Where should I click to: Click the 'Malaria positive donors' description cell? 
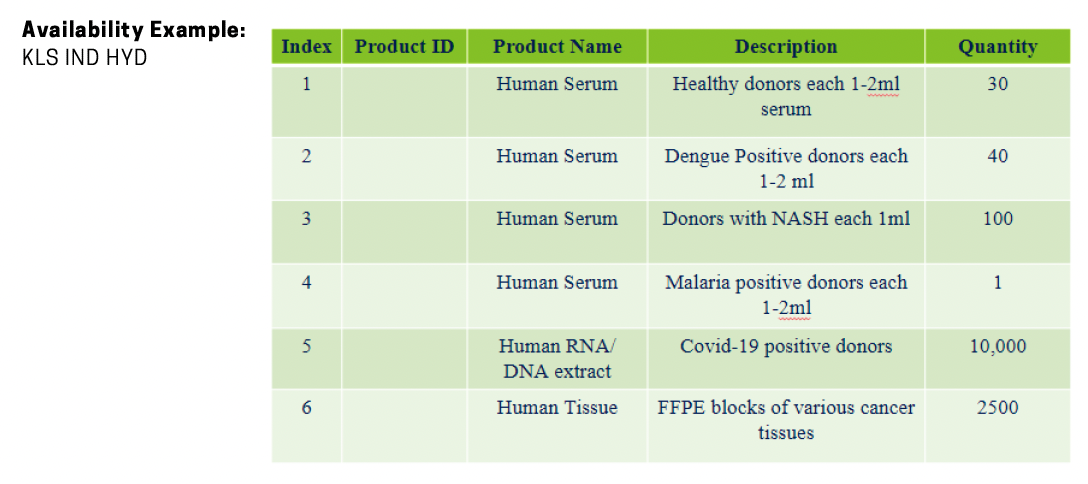[786, 295]
